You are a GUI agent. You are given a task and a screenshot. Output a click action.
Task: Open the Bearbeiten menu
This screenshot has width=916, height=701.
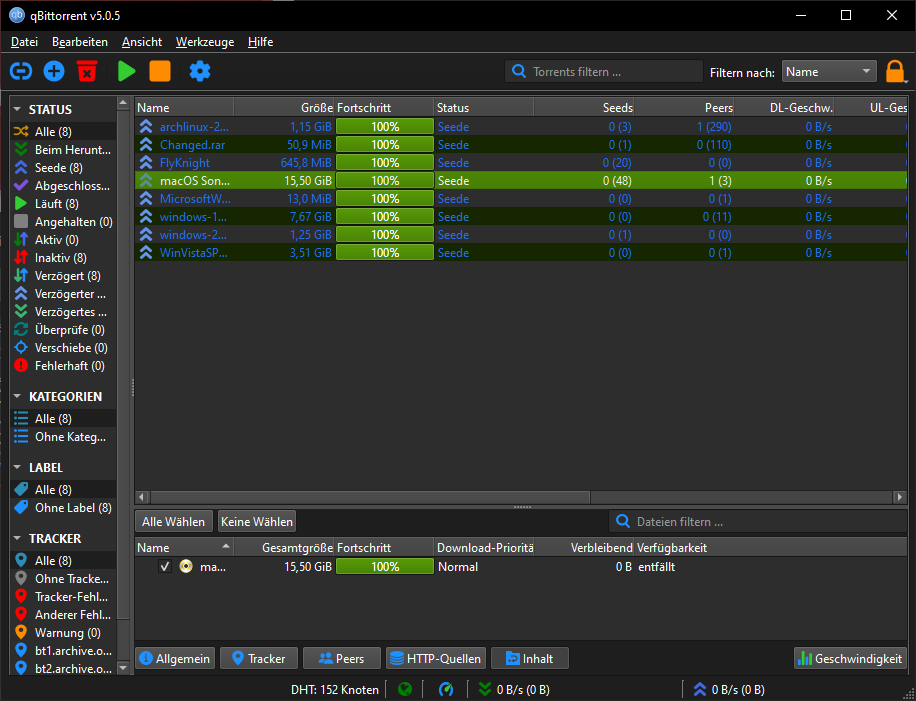[x=80, y=42]
